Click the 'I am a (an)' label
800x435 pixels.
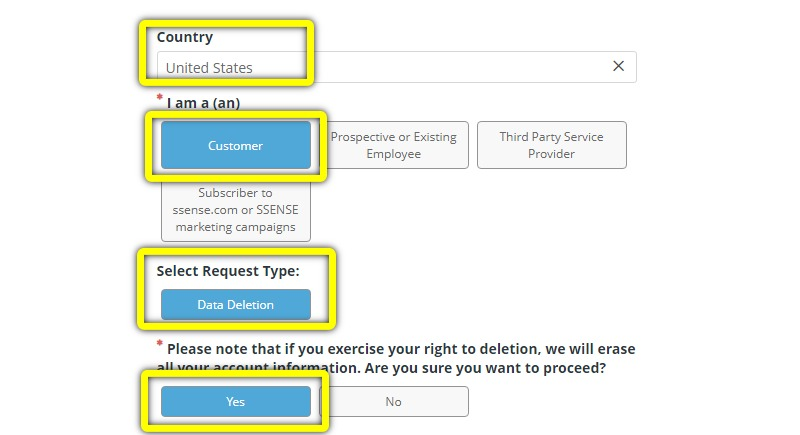coord(204,103)
